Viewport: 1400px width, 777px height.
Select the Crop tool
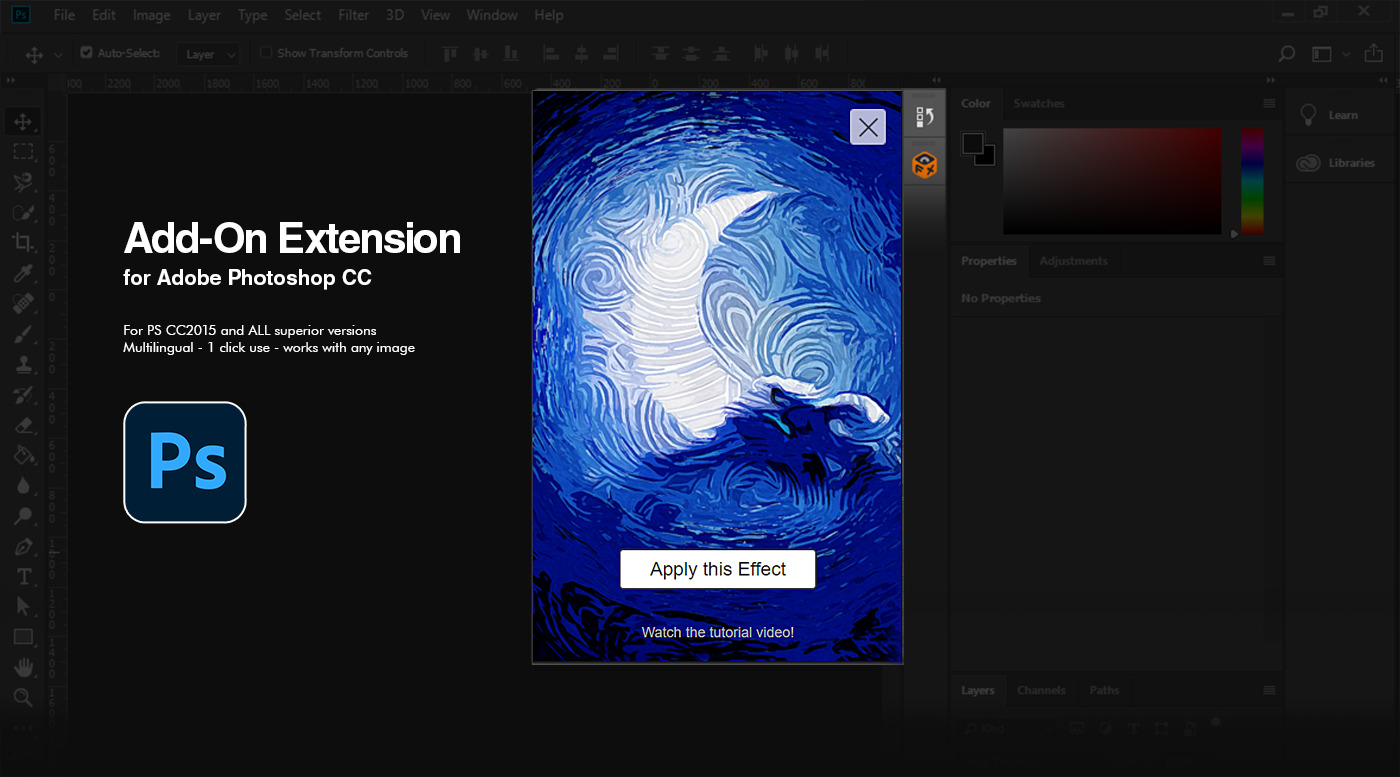point(22,242)
